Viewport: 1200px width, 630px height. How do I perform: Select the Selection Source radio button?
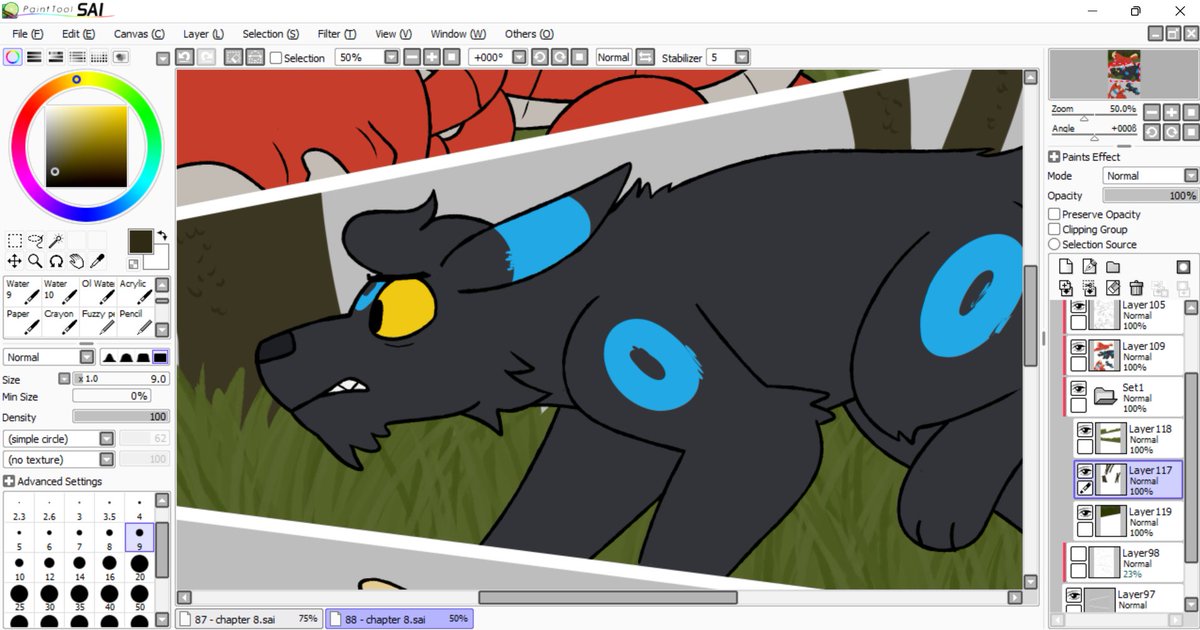point(1054,244)
